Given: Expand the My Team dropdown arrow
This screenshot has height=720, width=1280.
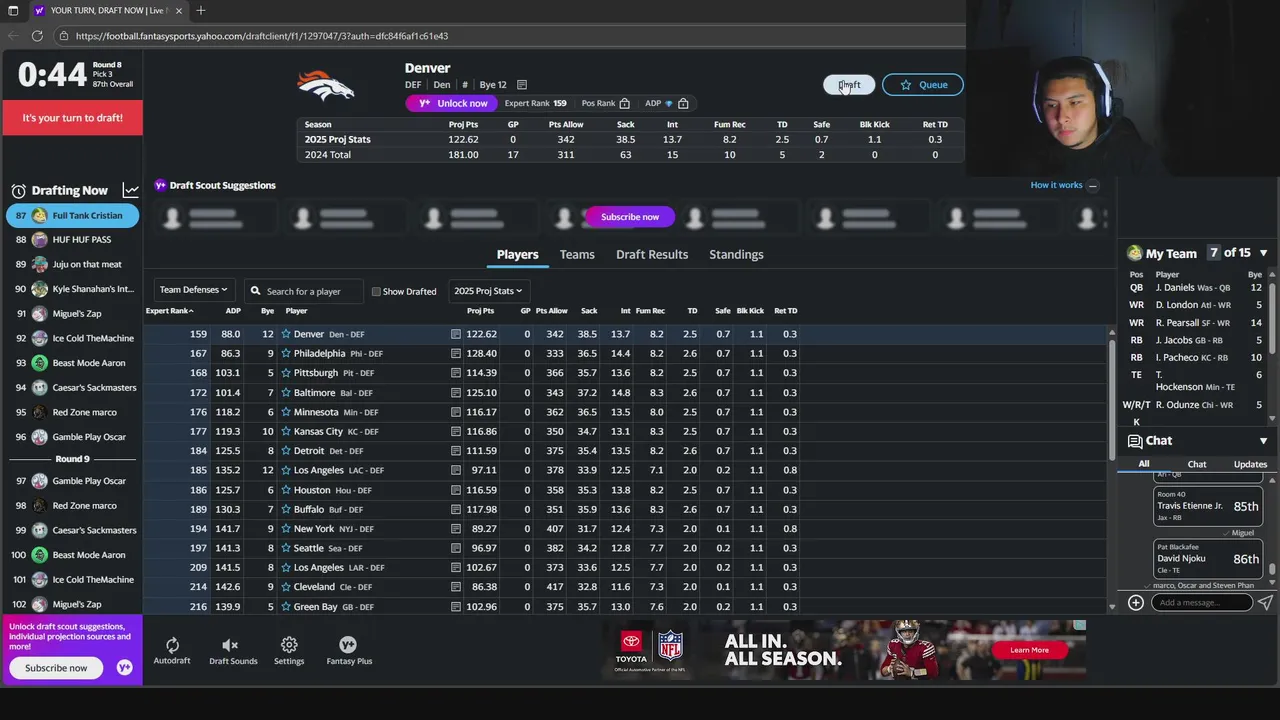Looking at the screenshot, I should tap(1263, 254).
